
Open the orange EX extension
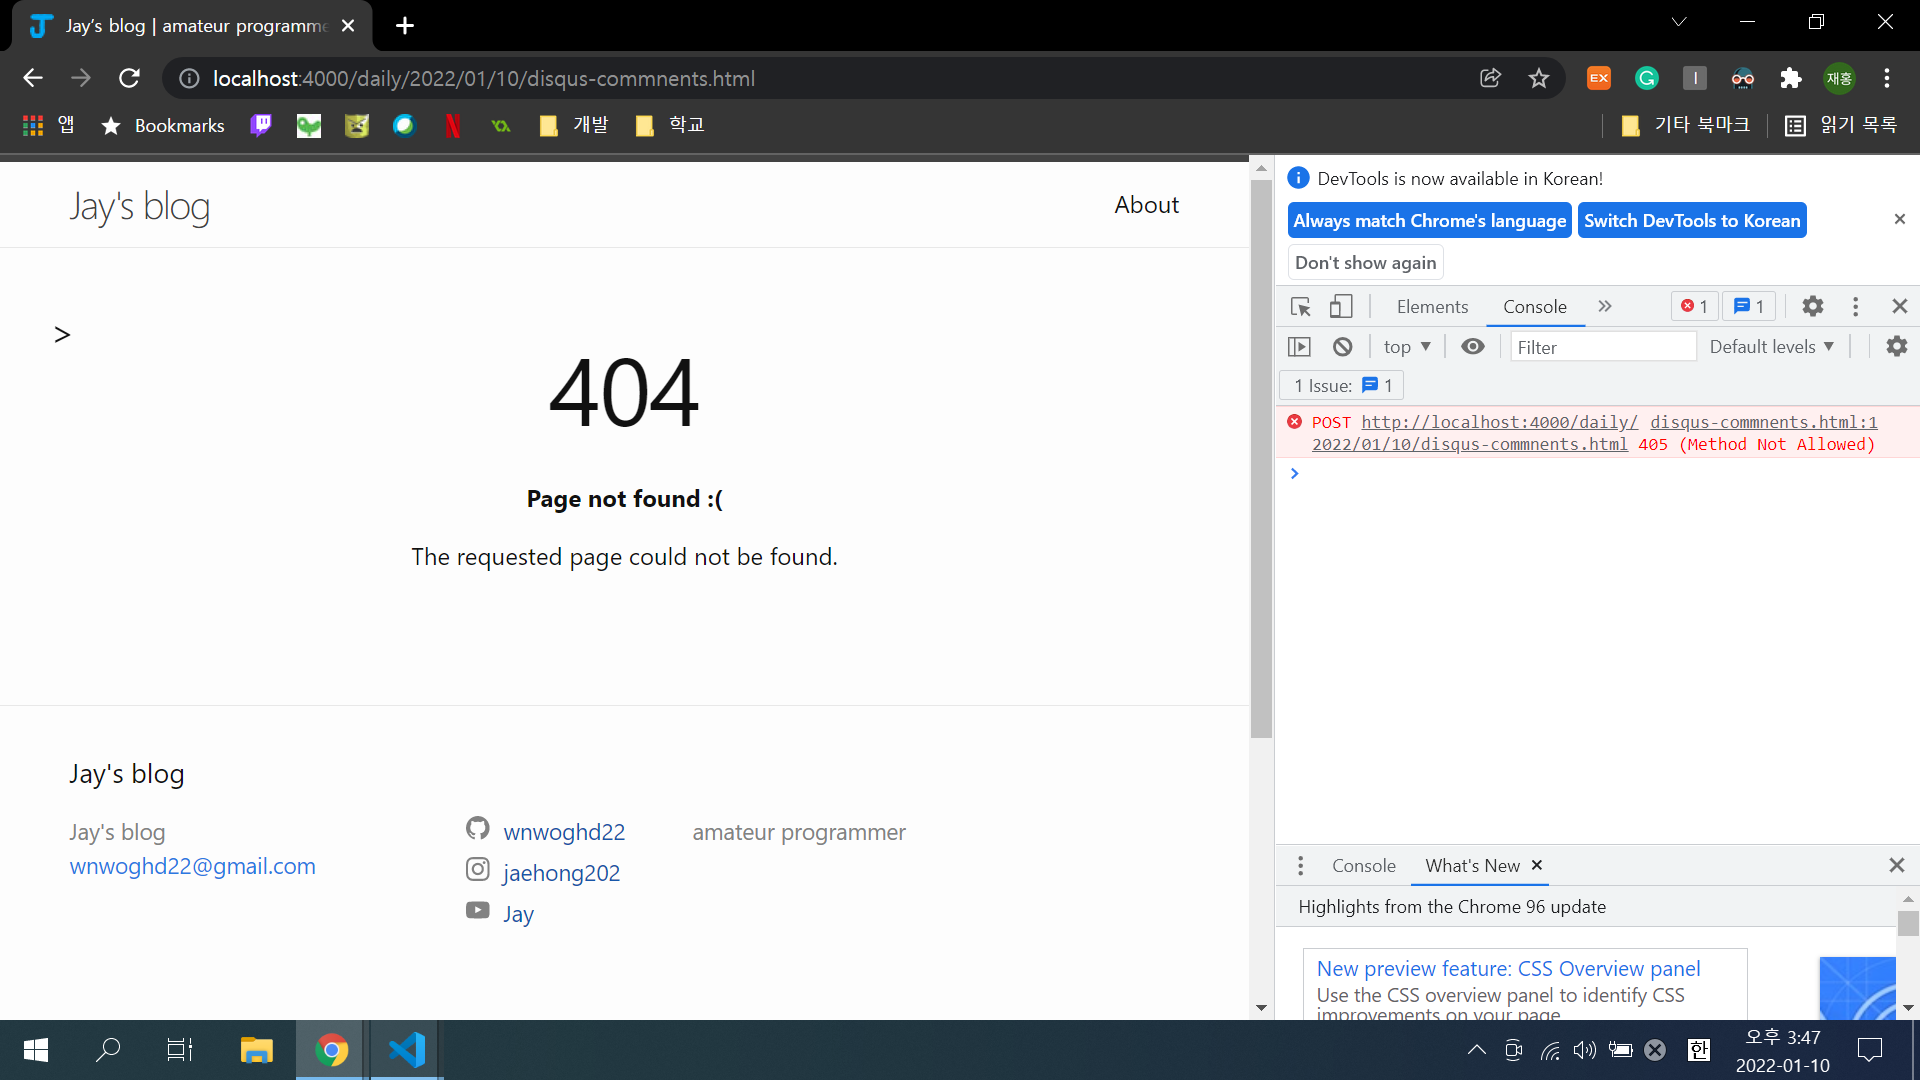pos(1599,78)
